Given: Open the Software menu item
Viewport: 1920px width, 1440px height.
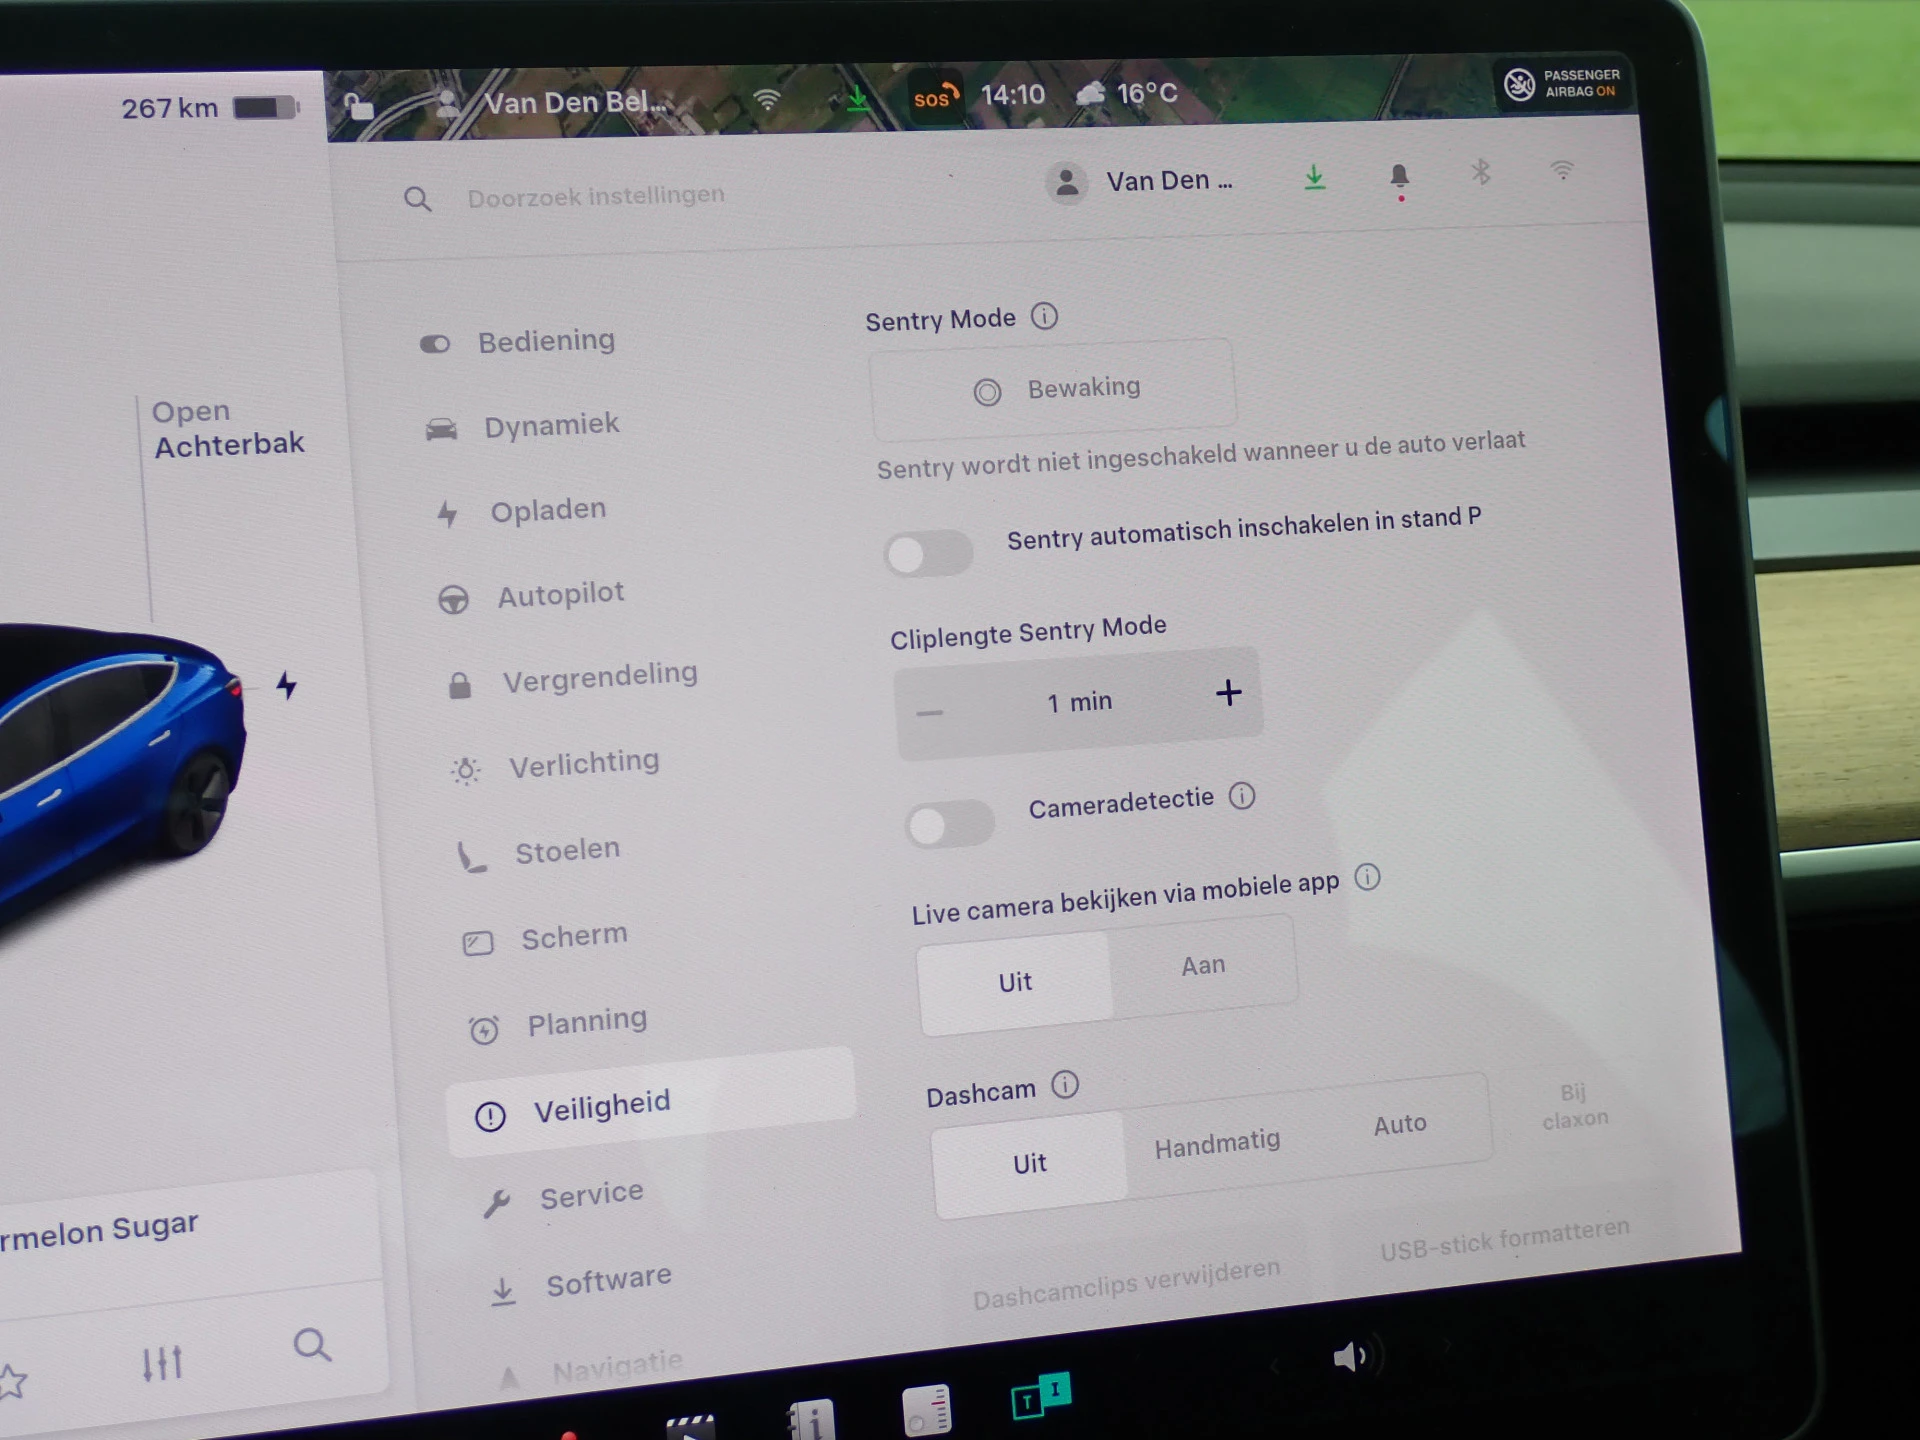Looking at the screenshot, I should point(607,1281).
